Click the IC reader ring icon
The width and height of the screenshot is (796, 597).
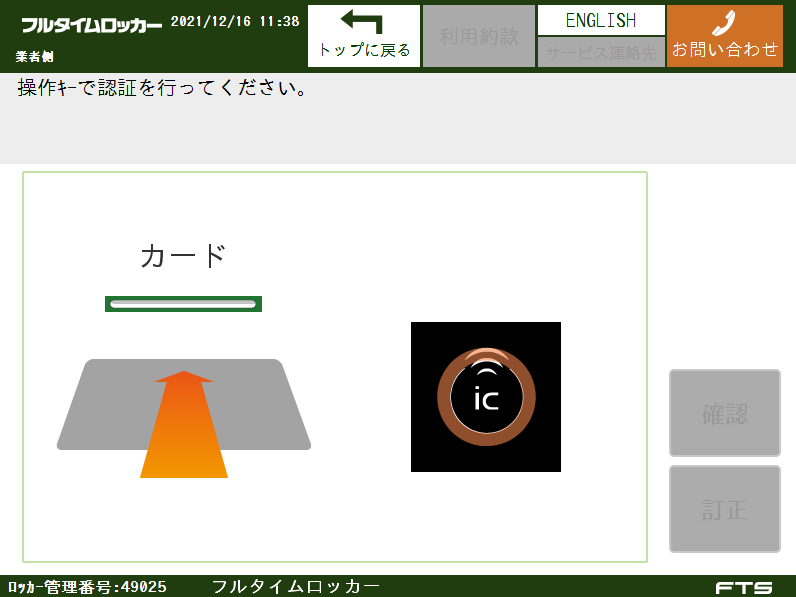[x=486, y=397]
